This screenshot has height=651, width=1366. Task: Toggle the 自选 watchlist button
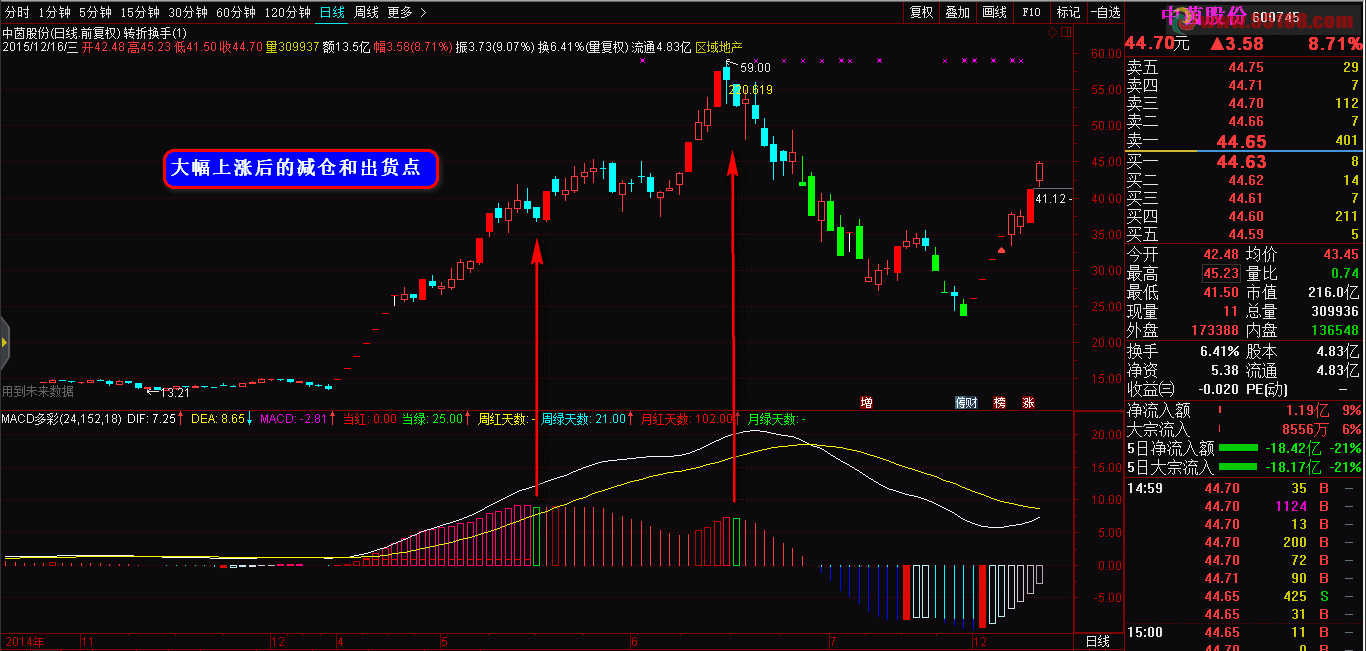pyautogui.click(x=1104, y=12)
